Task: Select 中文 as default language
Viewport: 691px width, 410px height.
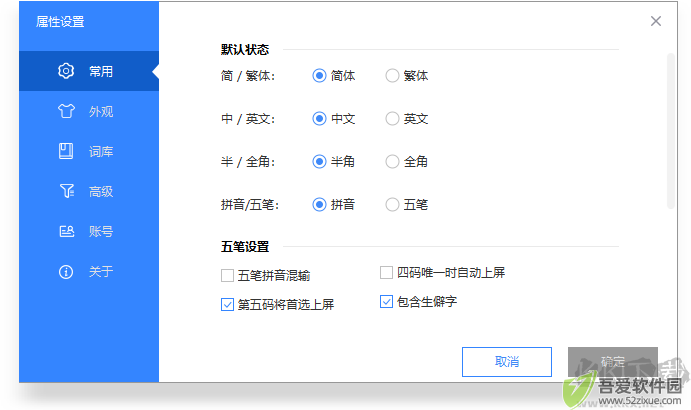Action: pos(319,119)
